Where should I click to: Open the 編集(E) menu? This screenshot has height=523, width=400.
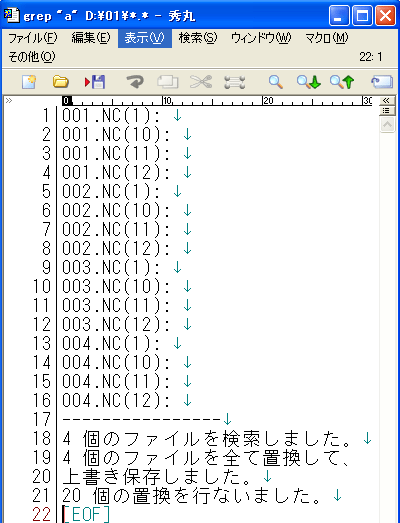point(91,38)
